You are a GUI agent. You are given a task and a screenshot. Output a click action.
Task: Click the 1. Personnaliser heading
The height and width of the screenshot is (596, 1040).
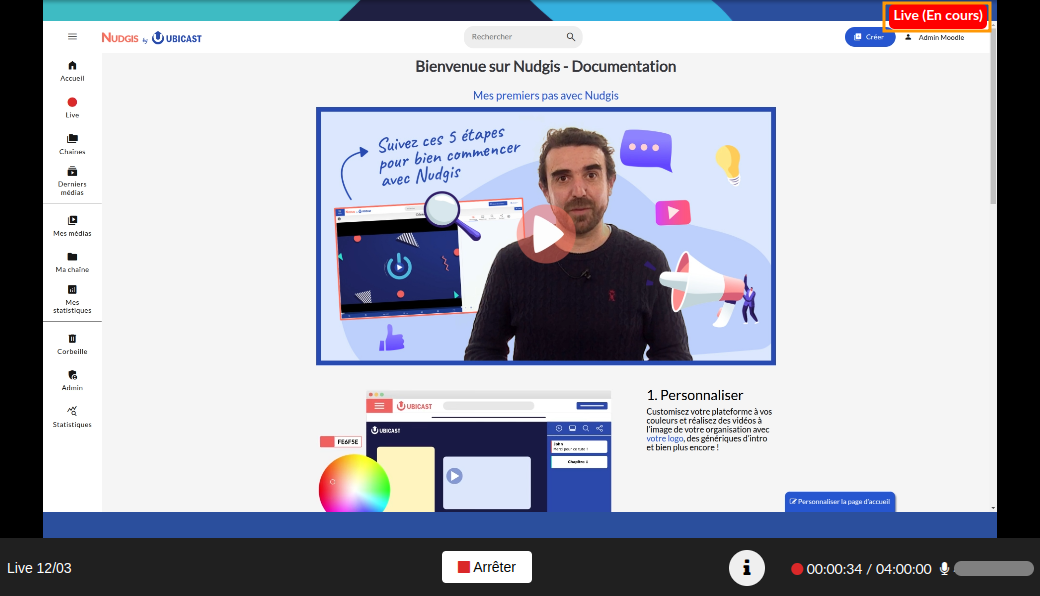click(694, 395)
